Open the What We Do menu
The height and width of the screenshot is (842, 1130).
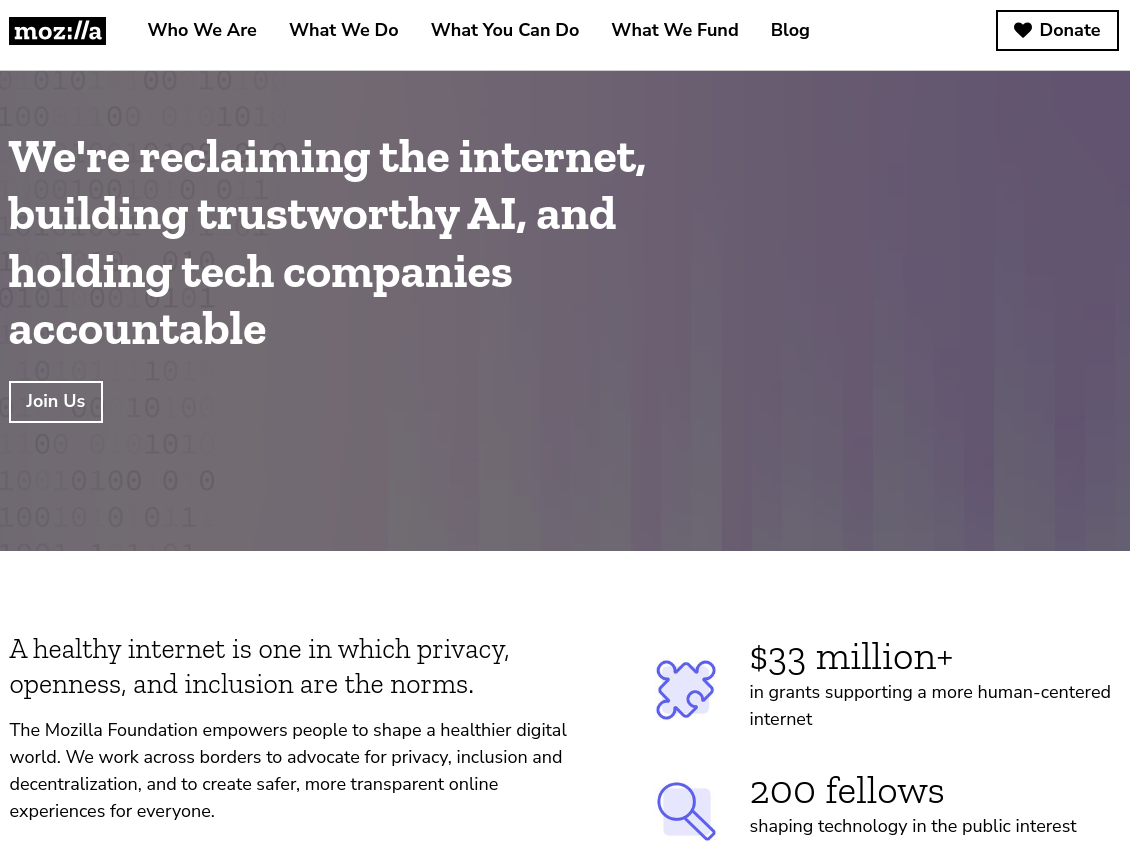[343, 30]
